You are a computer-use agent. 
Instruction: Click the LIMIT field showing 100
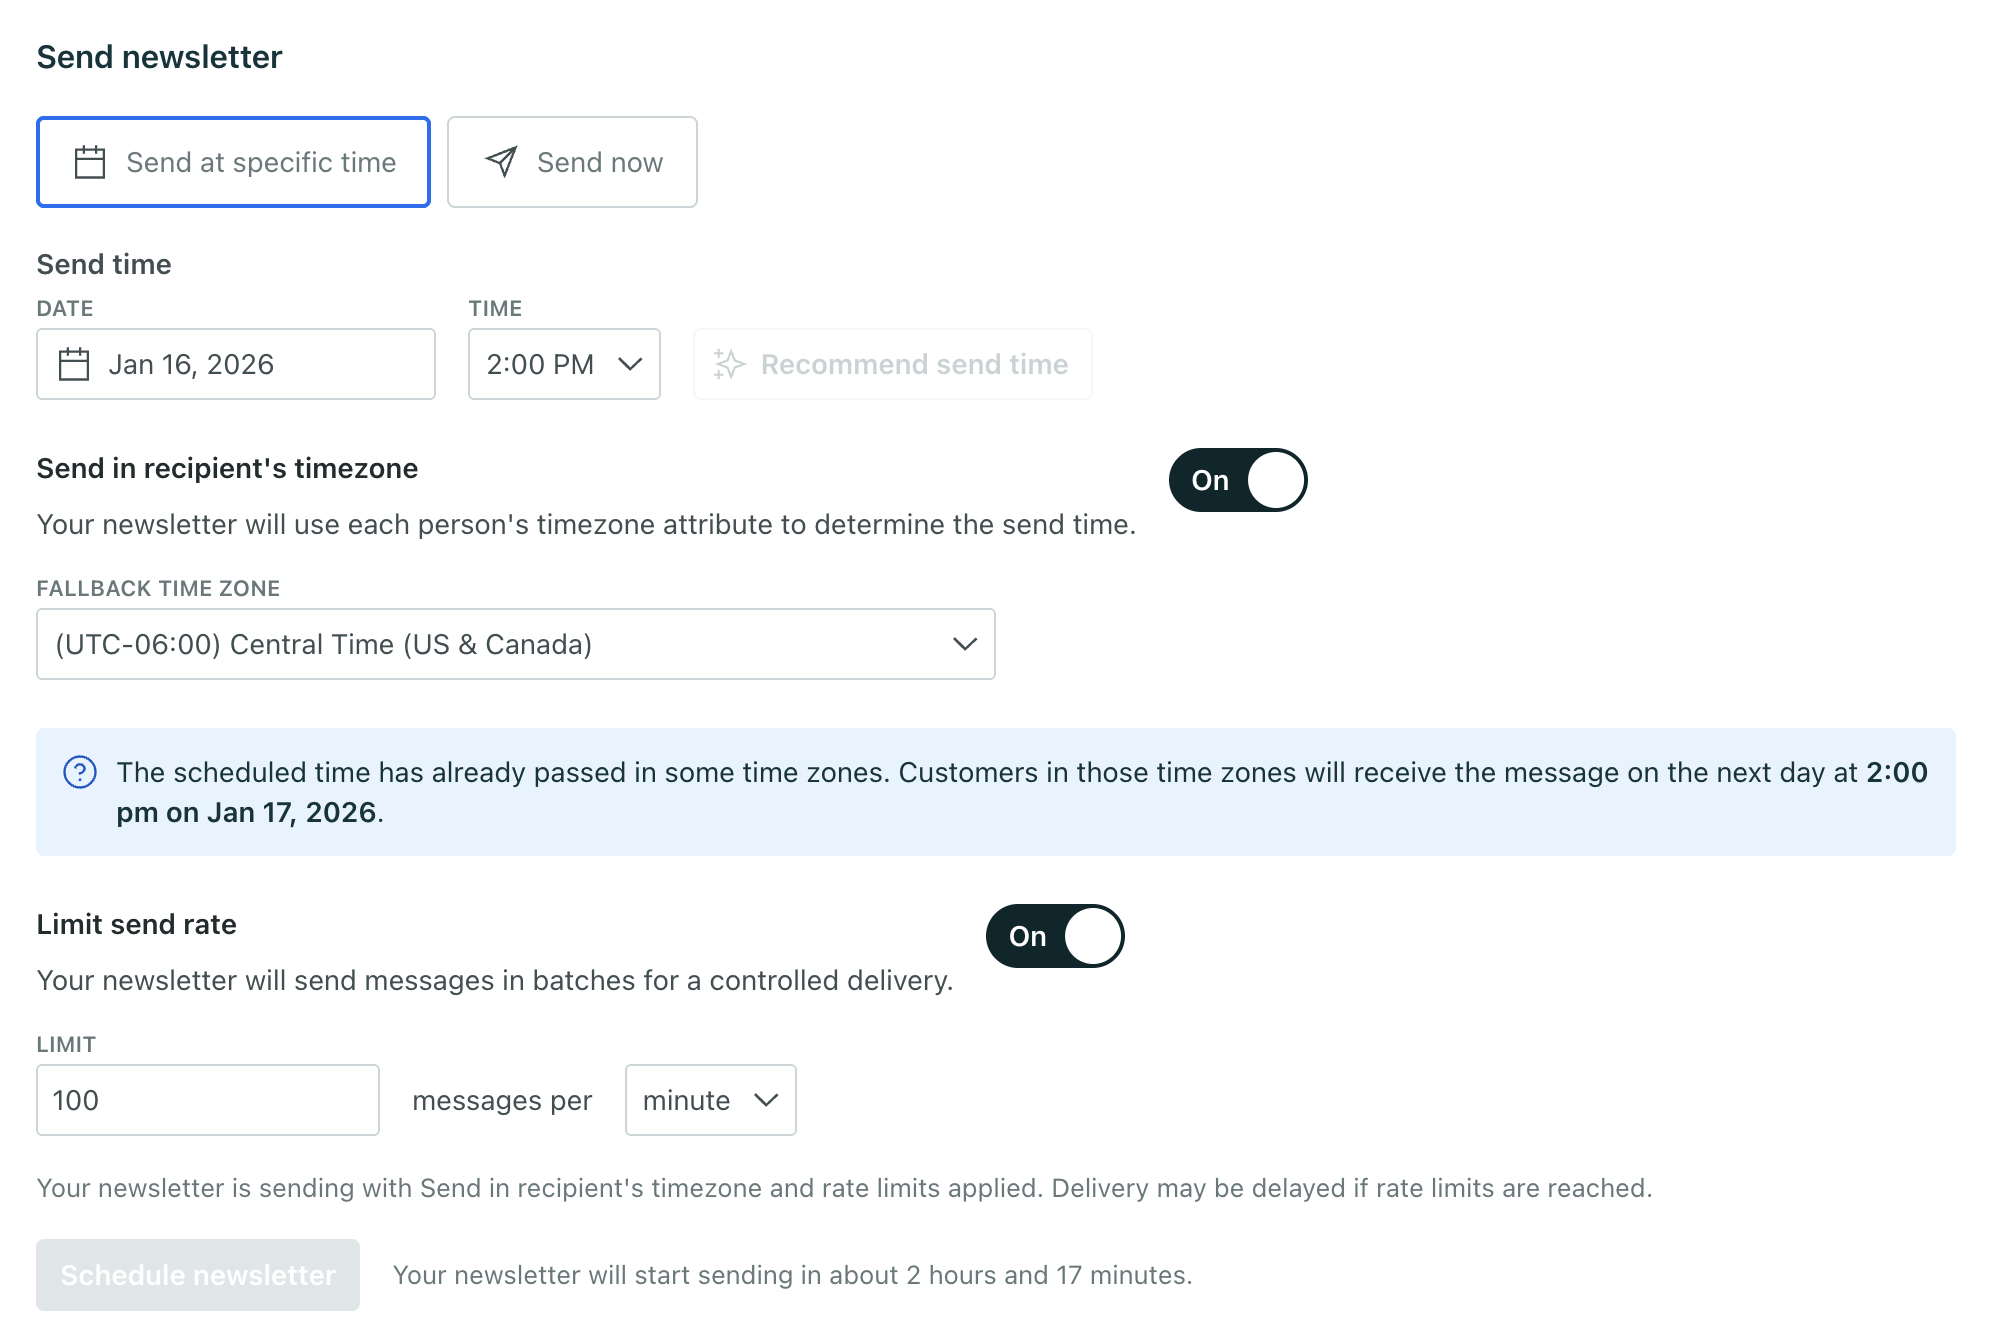[207, 1100]
